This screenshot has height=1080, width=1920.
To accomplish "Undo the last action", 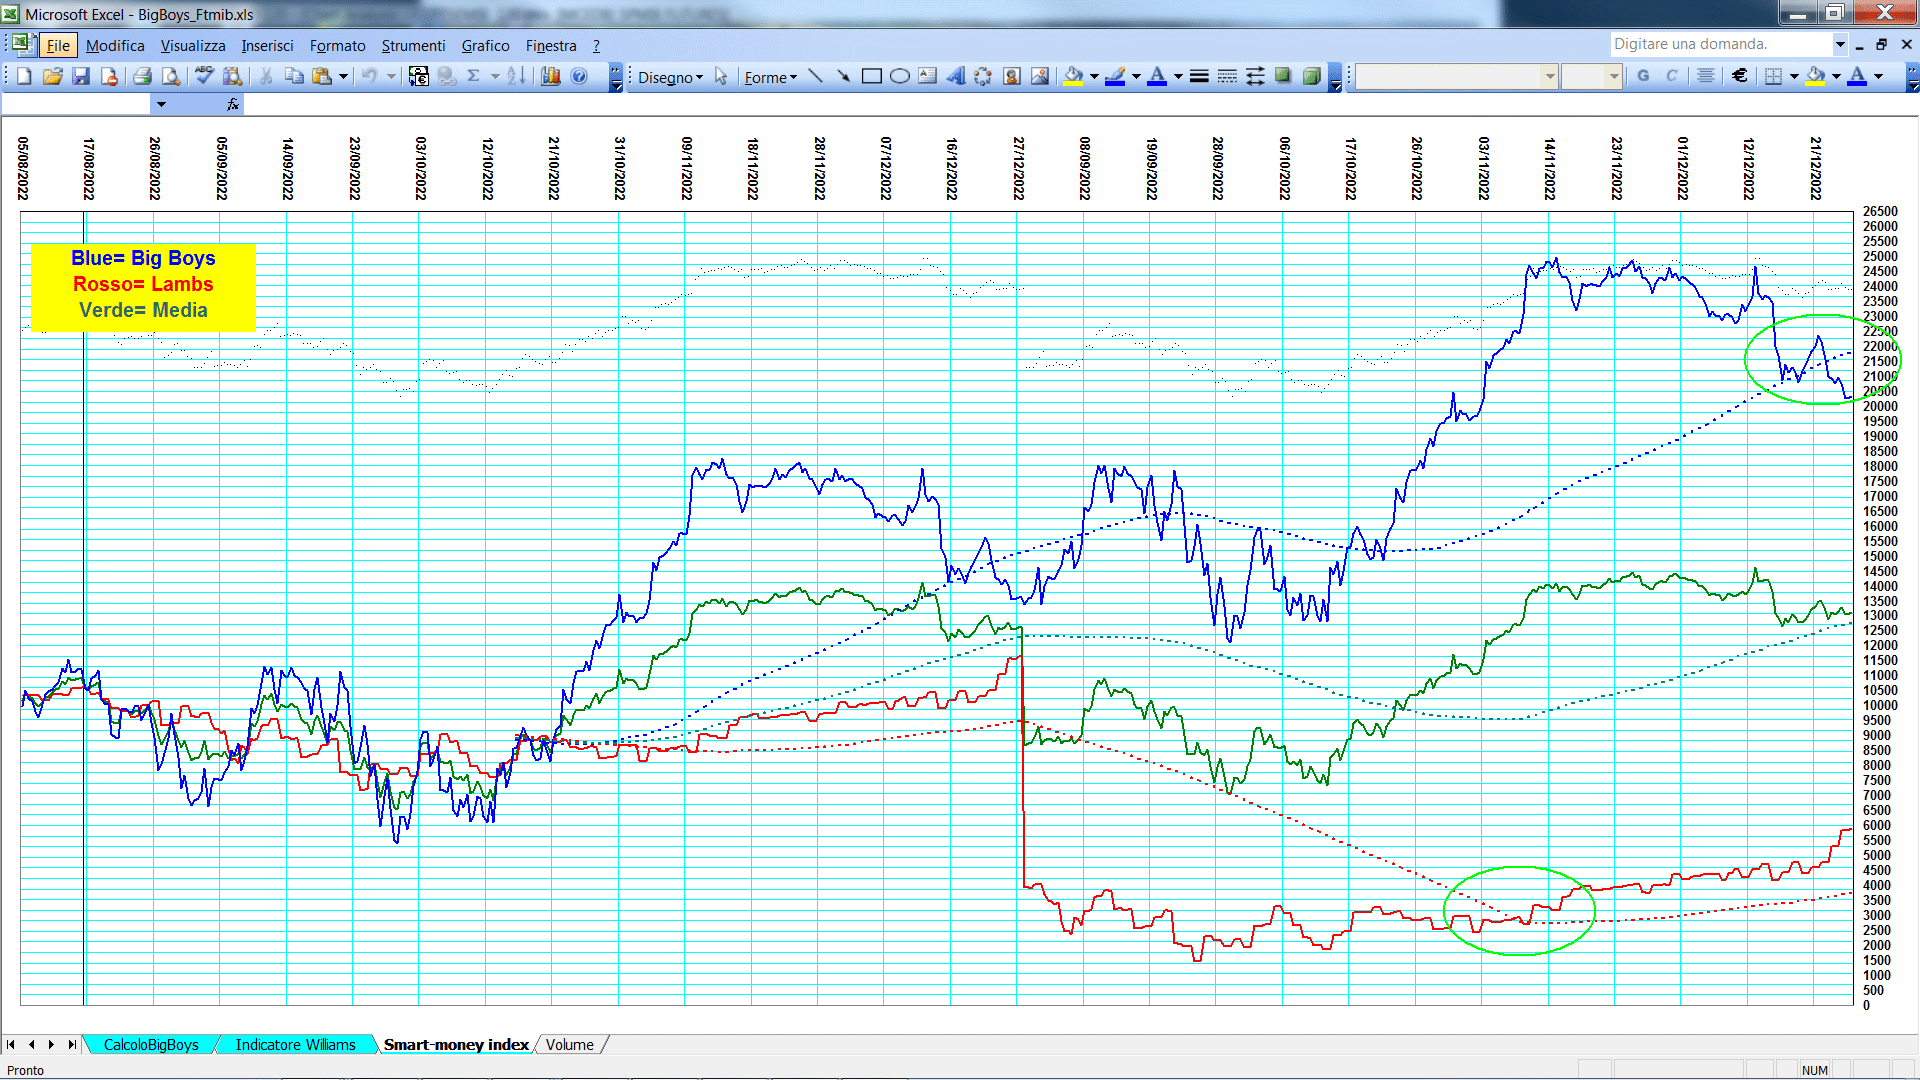I will (x=369, y=76).
